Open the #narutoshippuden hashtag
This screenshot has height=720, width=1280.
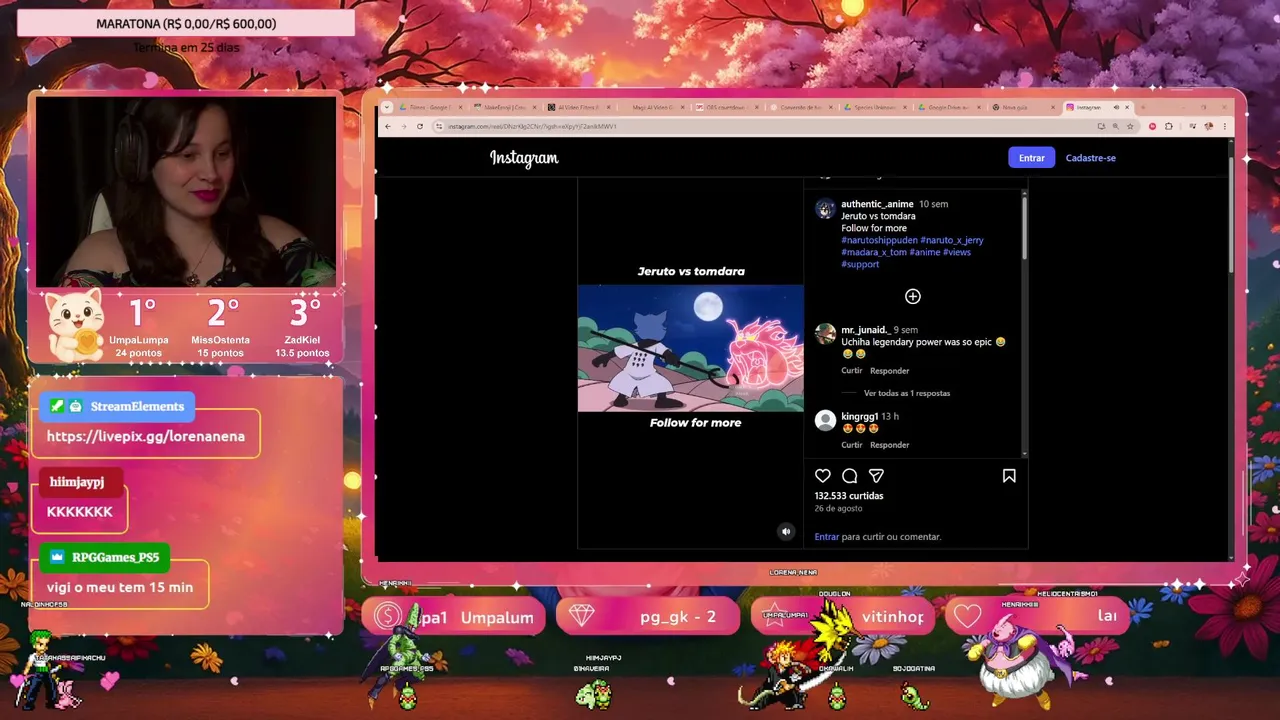coord(880,240)
